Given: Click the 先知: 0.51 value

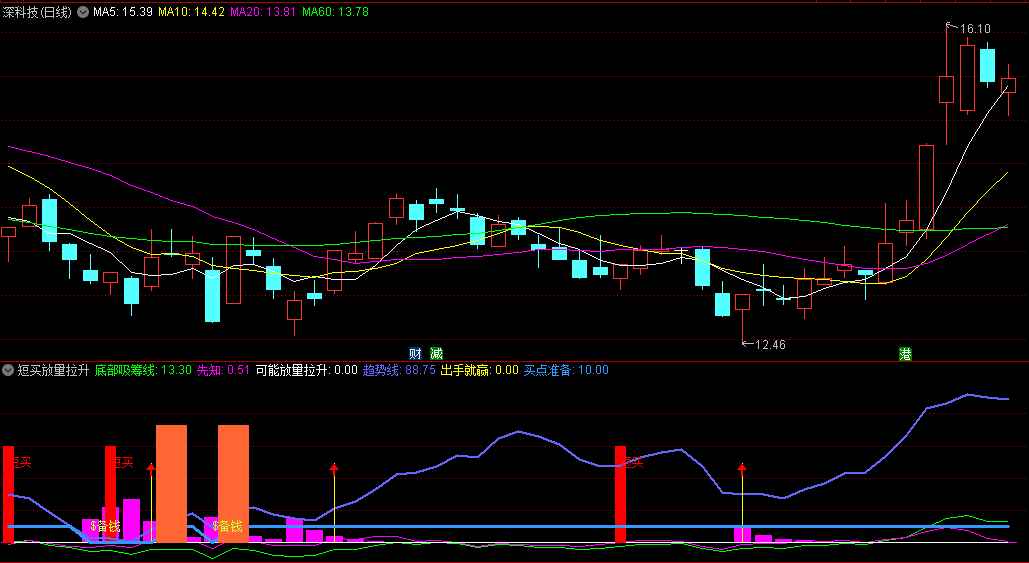Looking at the screenshot, I should pyautogui.click(x=224, y=370).
